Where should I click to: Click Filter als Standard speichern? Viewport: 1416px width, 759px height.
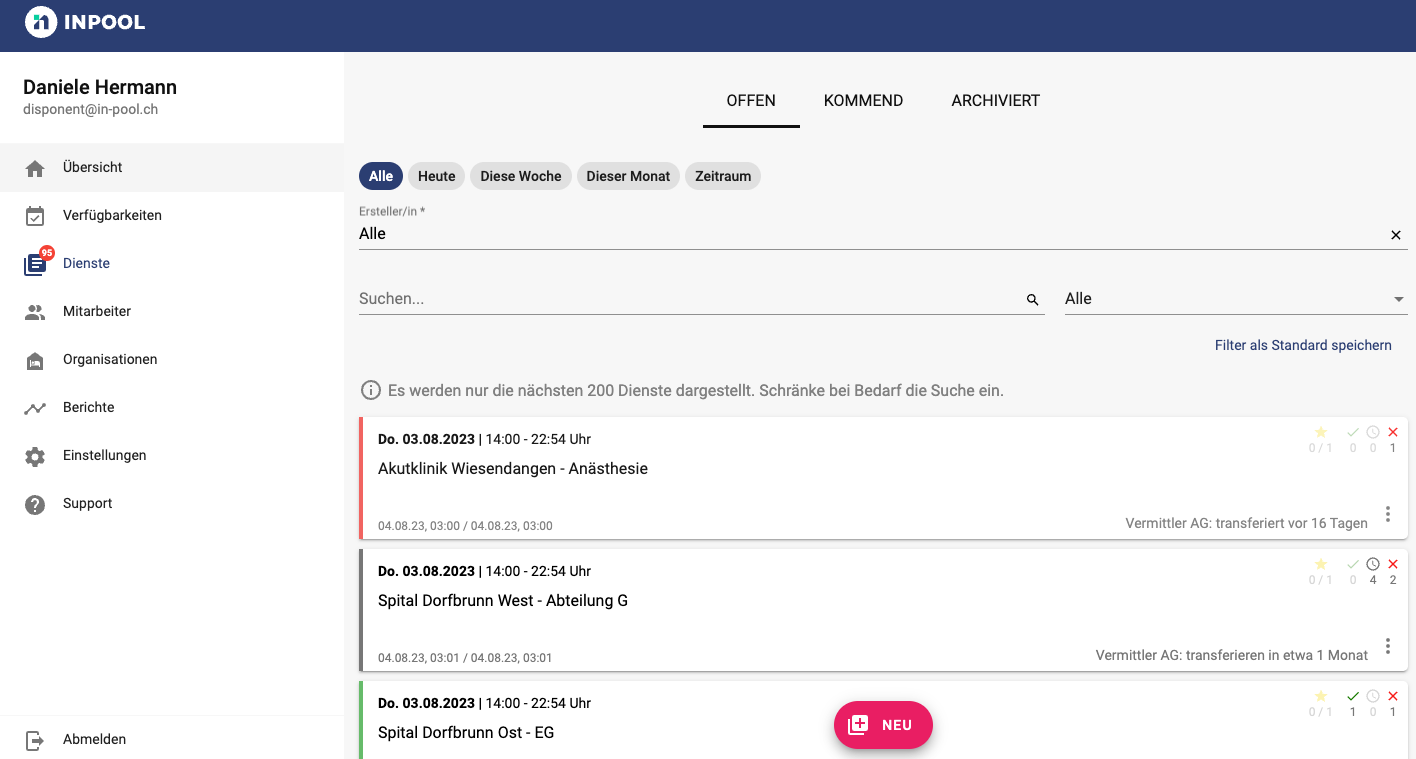point(1303,345)
